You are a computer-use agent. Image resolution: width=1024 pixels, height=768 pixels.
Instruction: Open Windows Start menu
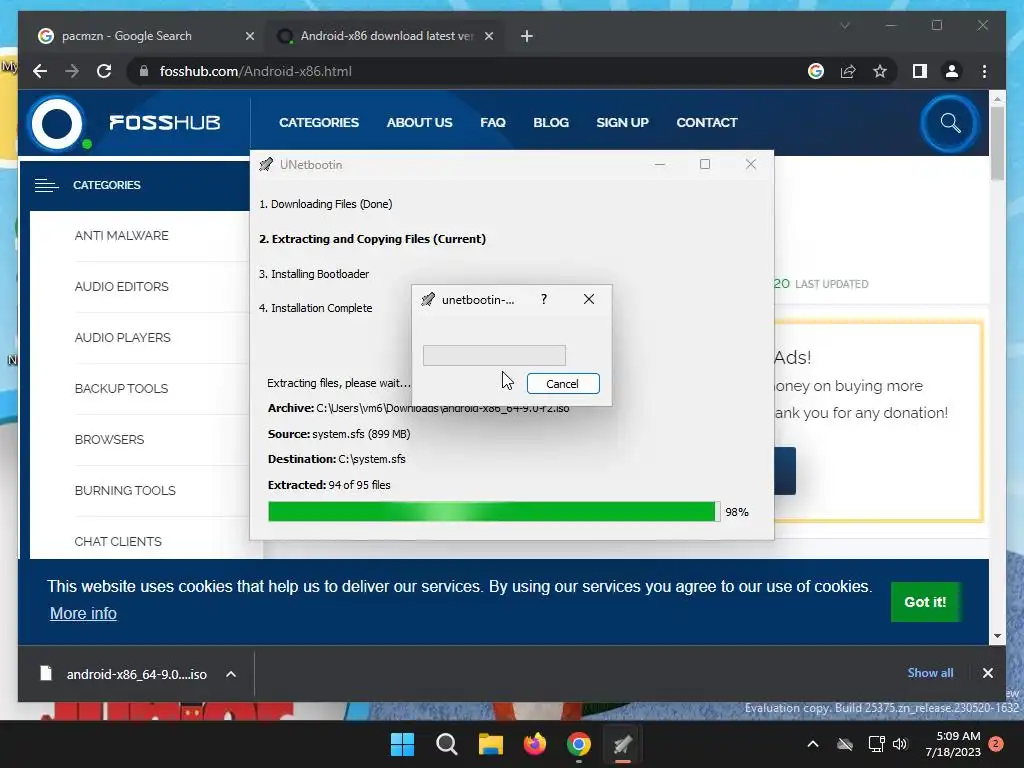(402, 744)
